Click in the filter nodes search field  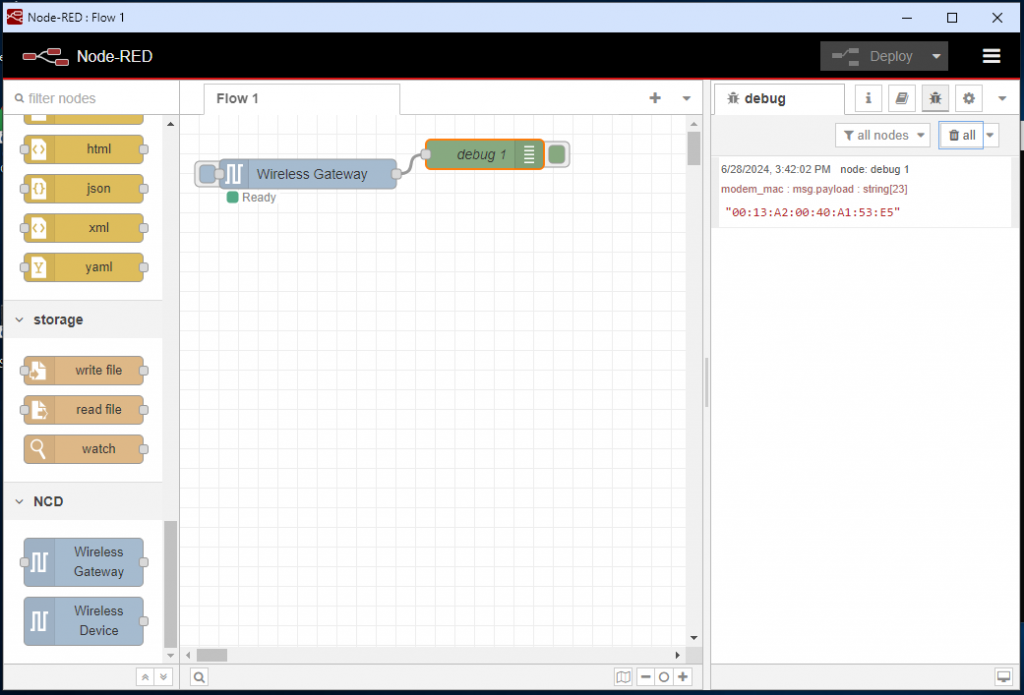point(91,98)
